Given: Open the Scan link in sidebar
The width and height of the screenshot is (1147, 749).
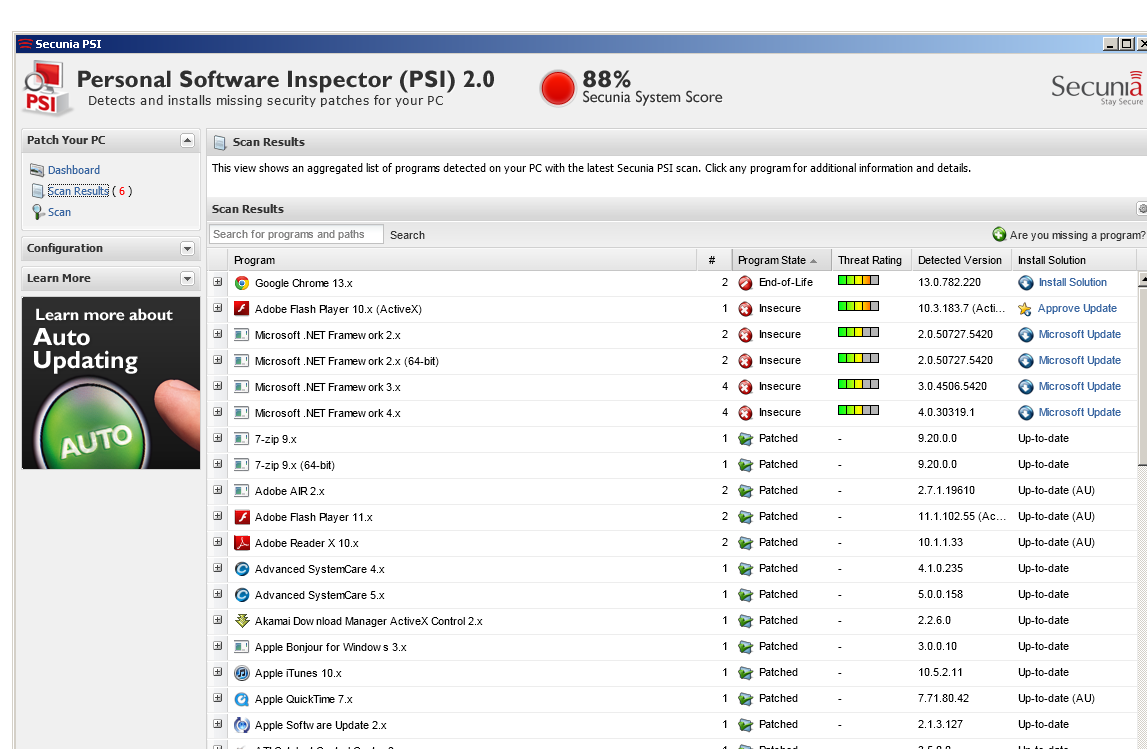Looking at the screenshot, I should pyautogui.click(x=59, y=212).
